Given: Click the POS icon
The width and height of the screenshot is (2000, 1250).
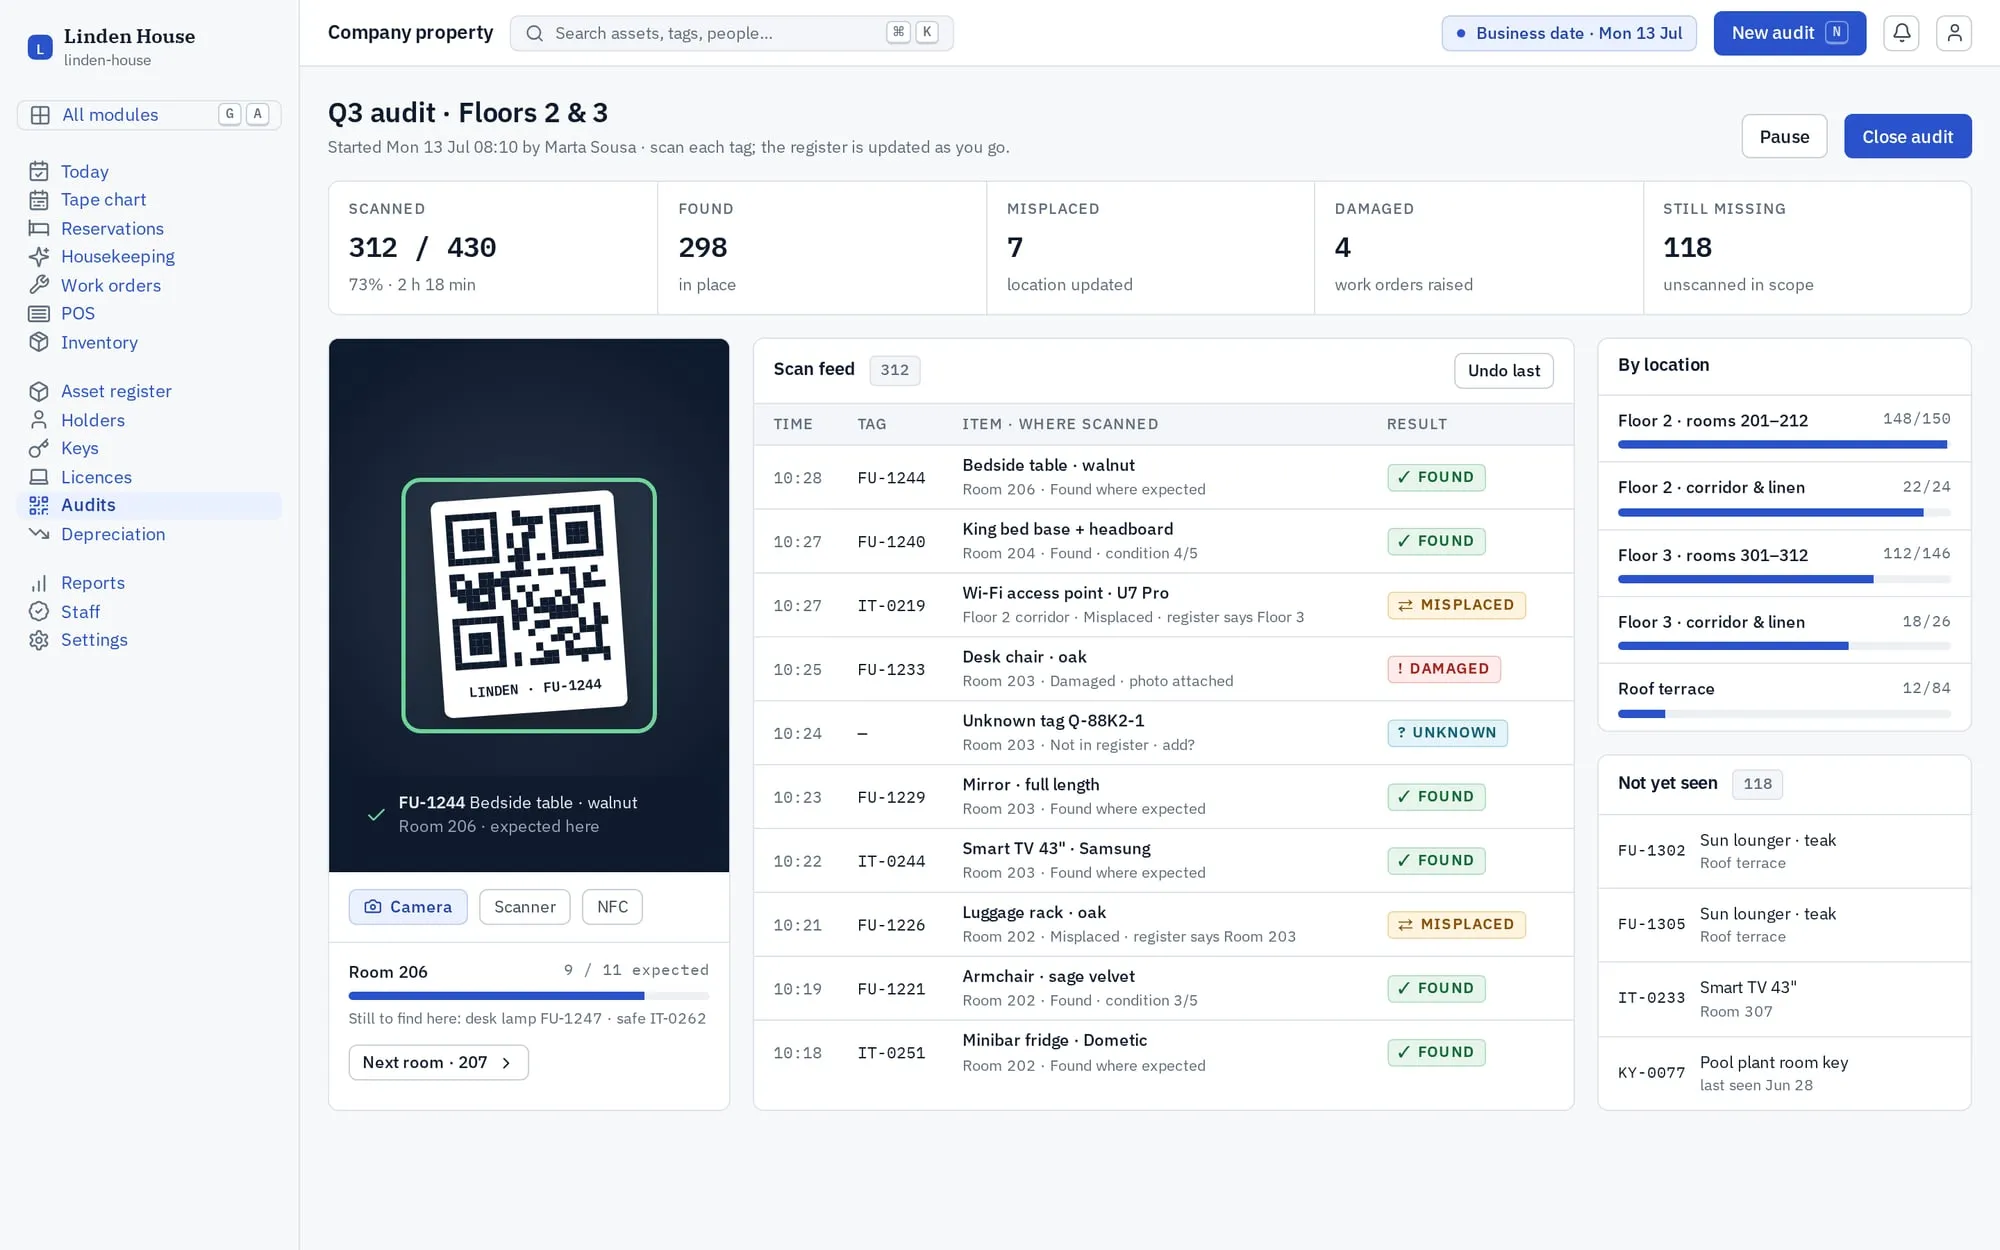Looking at the screenshot, I should pyautogui.click(x=39, y=314).
